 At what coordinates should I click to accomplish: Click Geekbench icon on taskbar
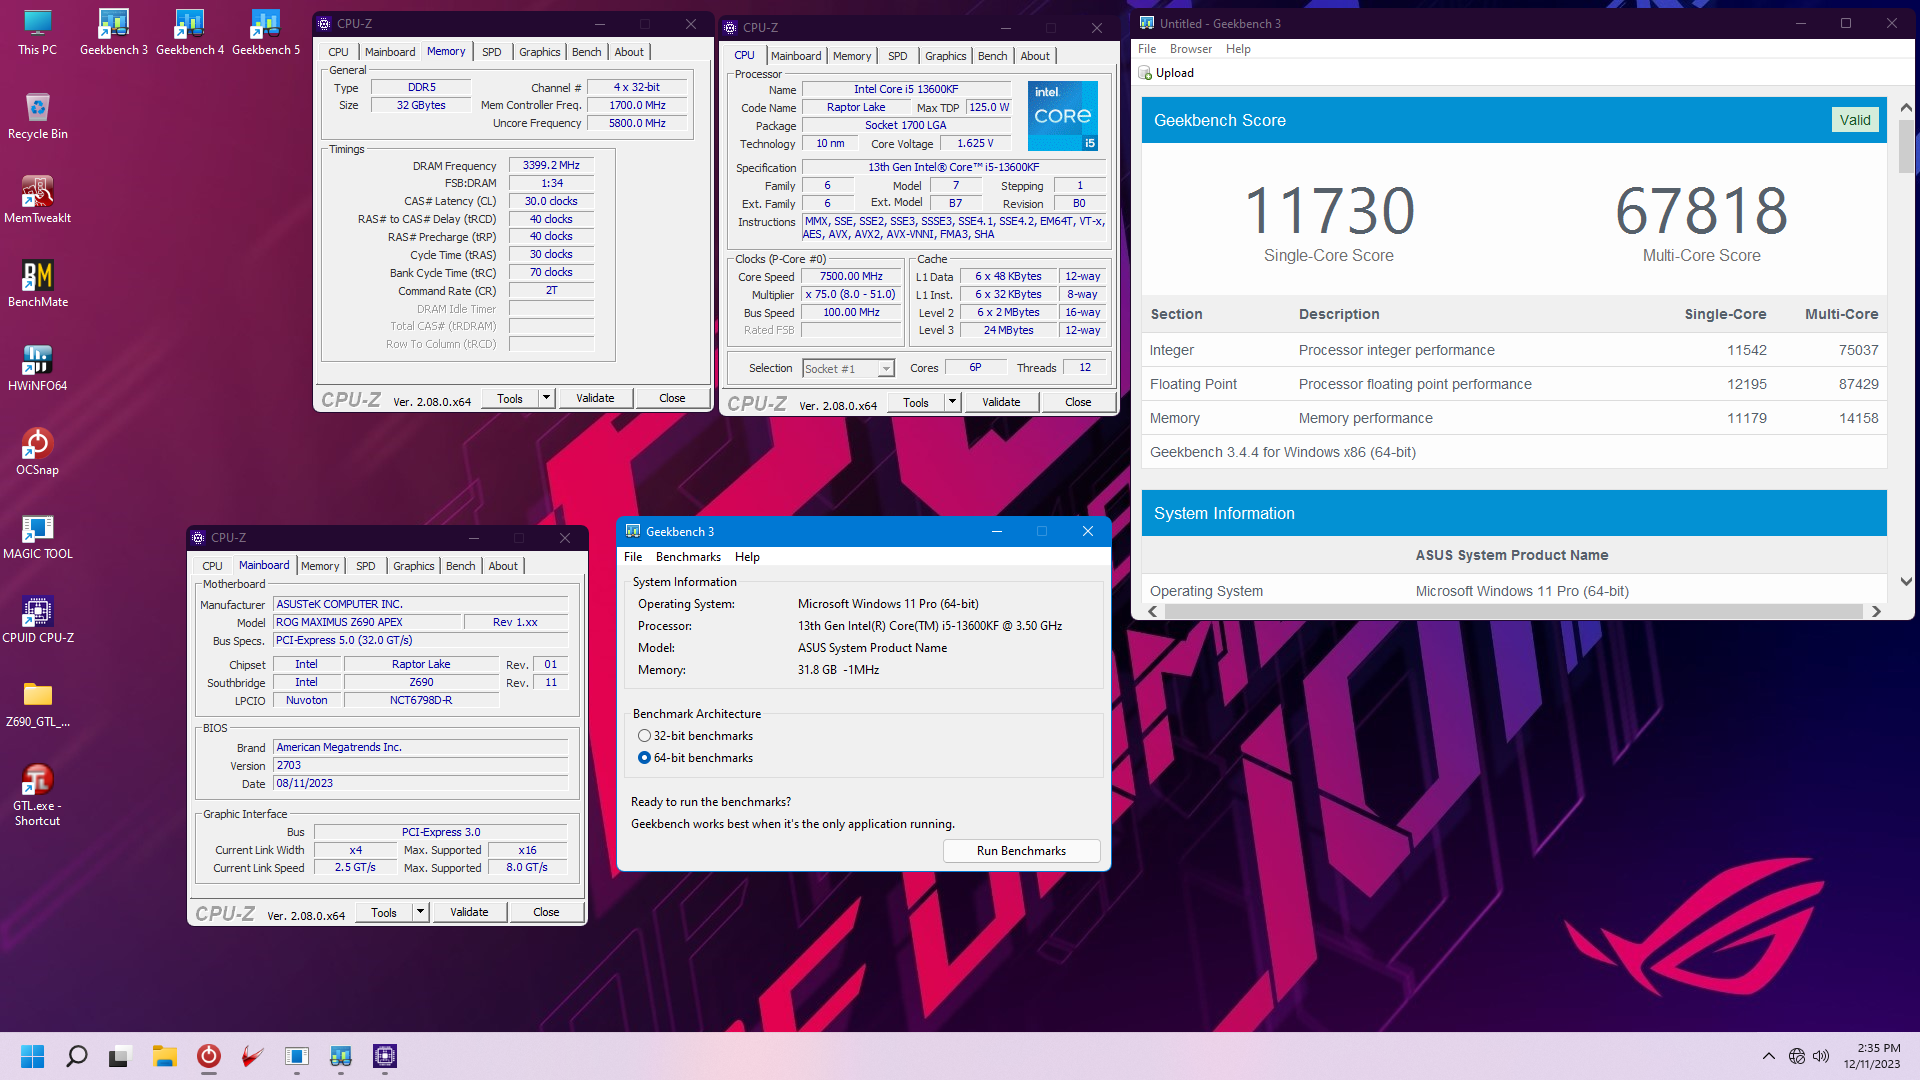tap(340, 1056)
